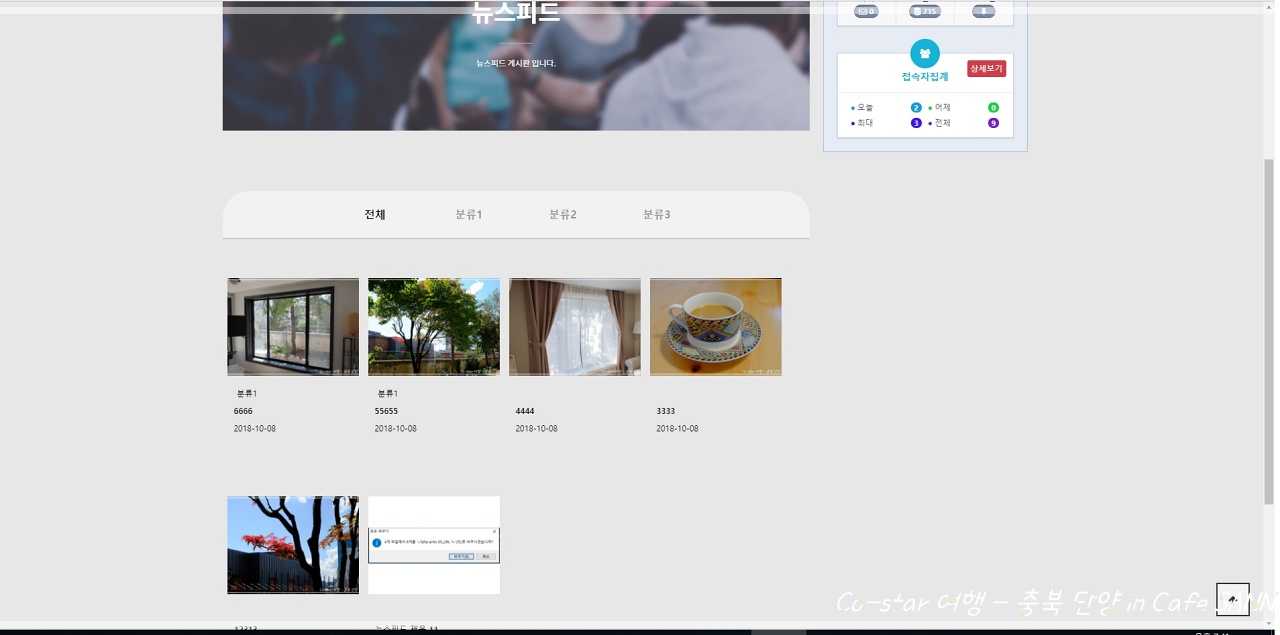This screenshot has height=635, width=1280.
Task: Open 상세보기 visitor details button
Action: click(x=986, y=68)
